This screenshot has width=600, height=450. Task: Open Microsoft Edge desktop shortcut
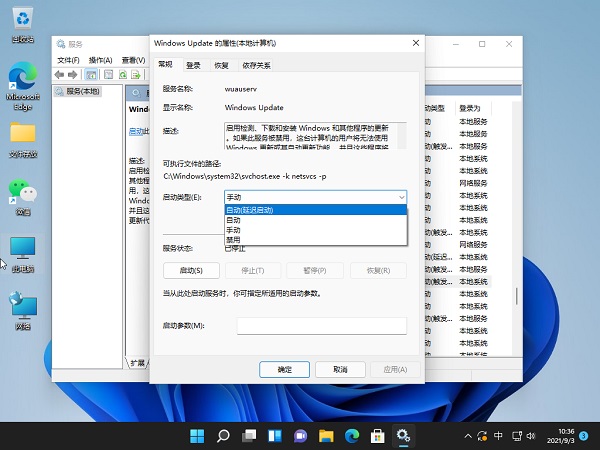(22, 78)
